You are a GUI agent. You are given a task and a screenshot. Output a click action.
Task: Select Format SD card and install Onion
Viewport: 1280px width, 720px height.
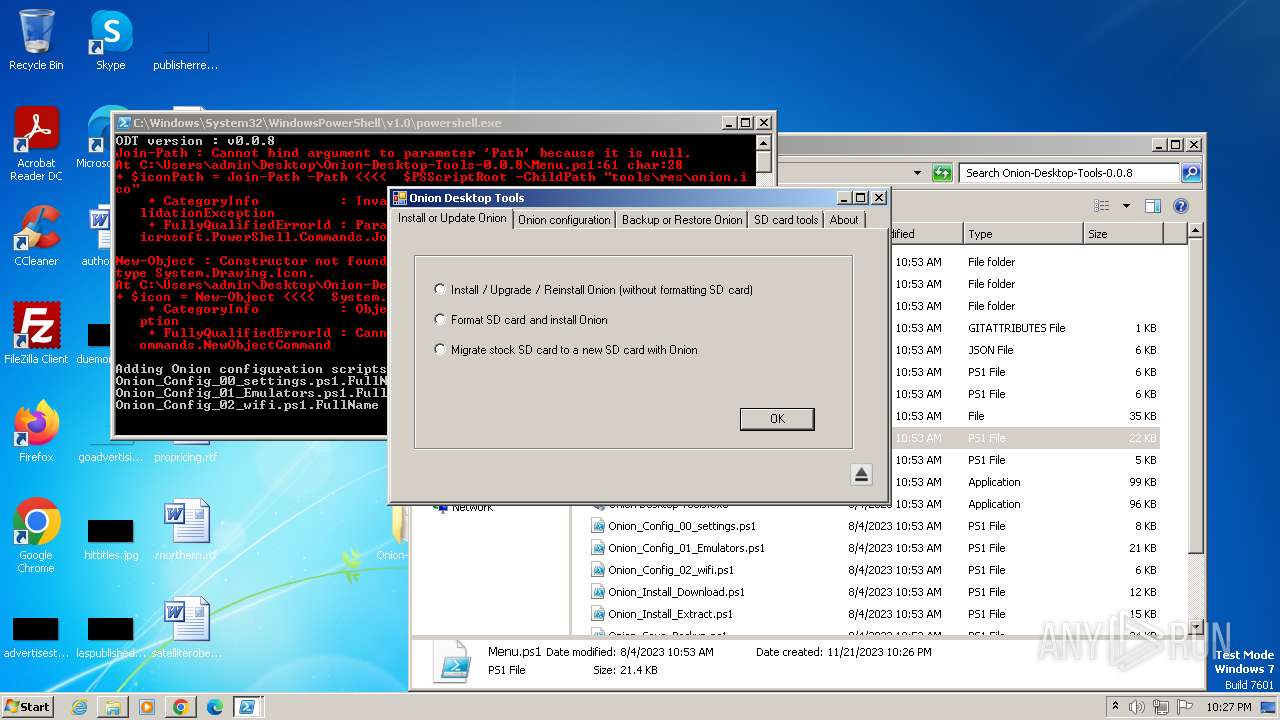(521, 320)
